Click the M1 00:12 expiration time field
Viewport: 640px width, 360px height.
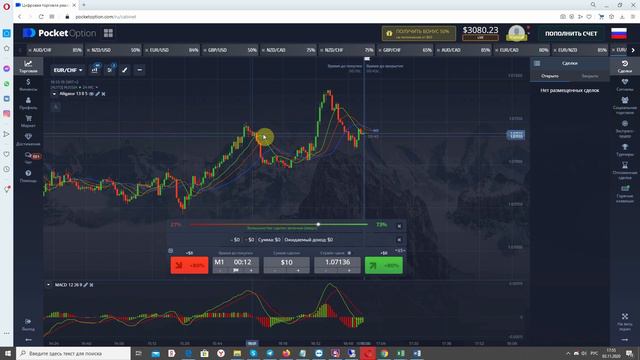pos(236,262)
